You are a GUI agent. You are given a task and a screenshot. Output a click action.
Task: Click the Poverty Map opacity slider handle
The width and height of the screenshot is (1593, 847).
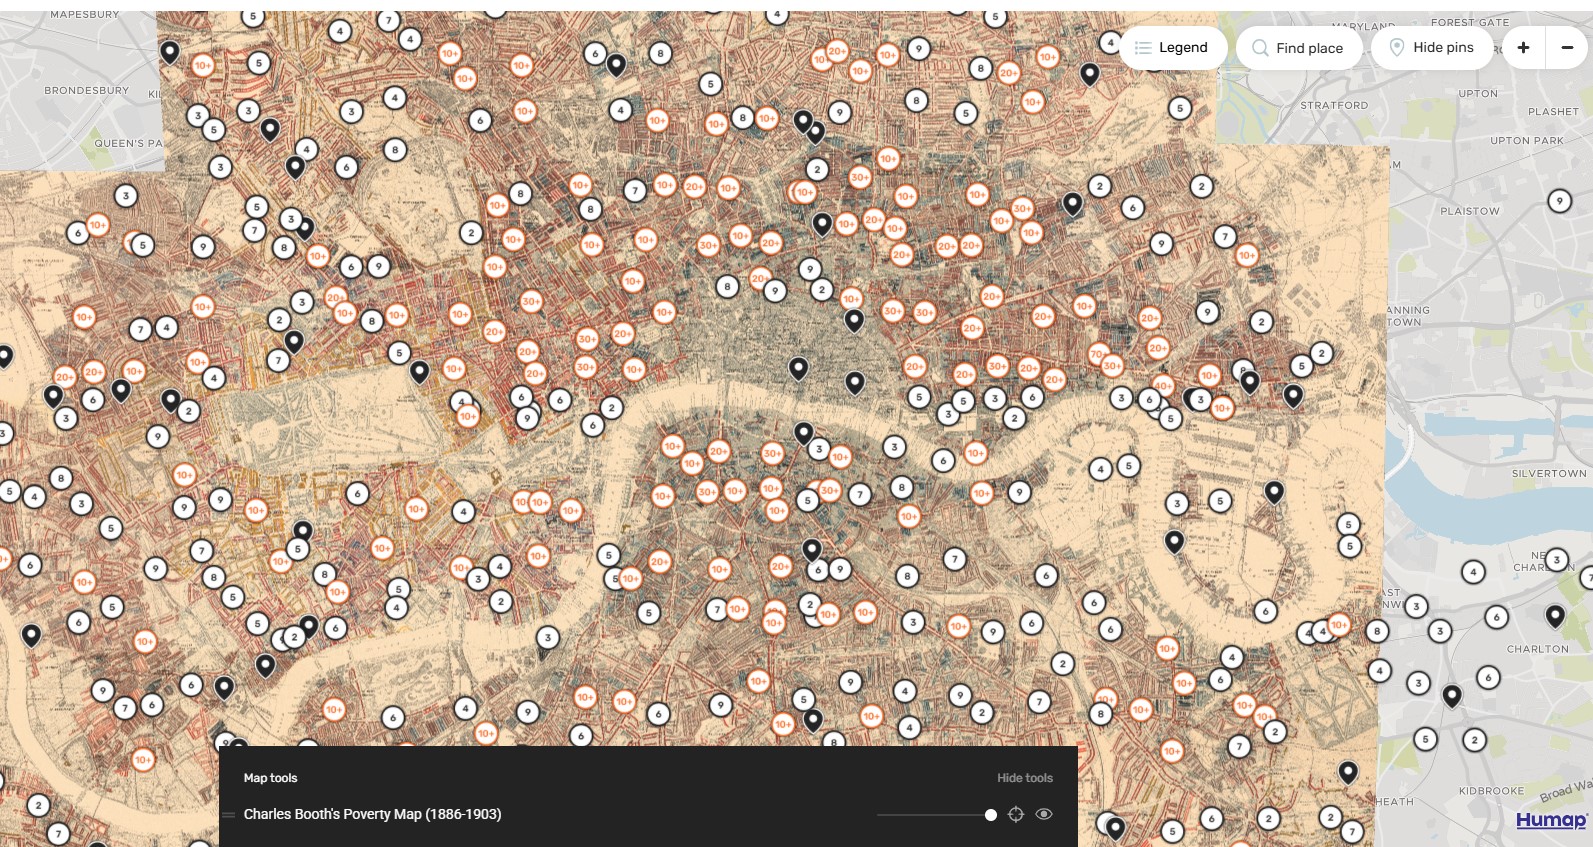coord(990,815)
